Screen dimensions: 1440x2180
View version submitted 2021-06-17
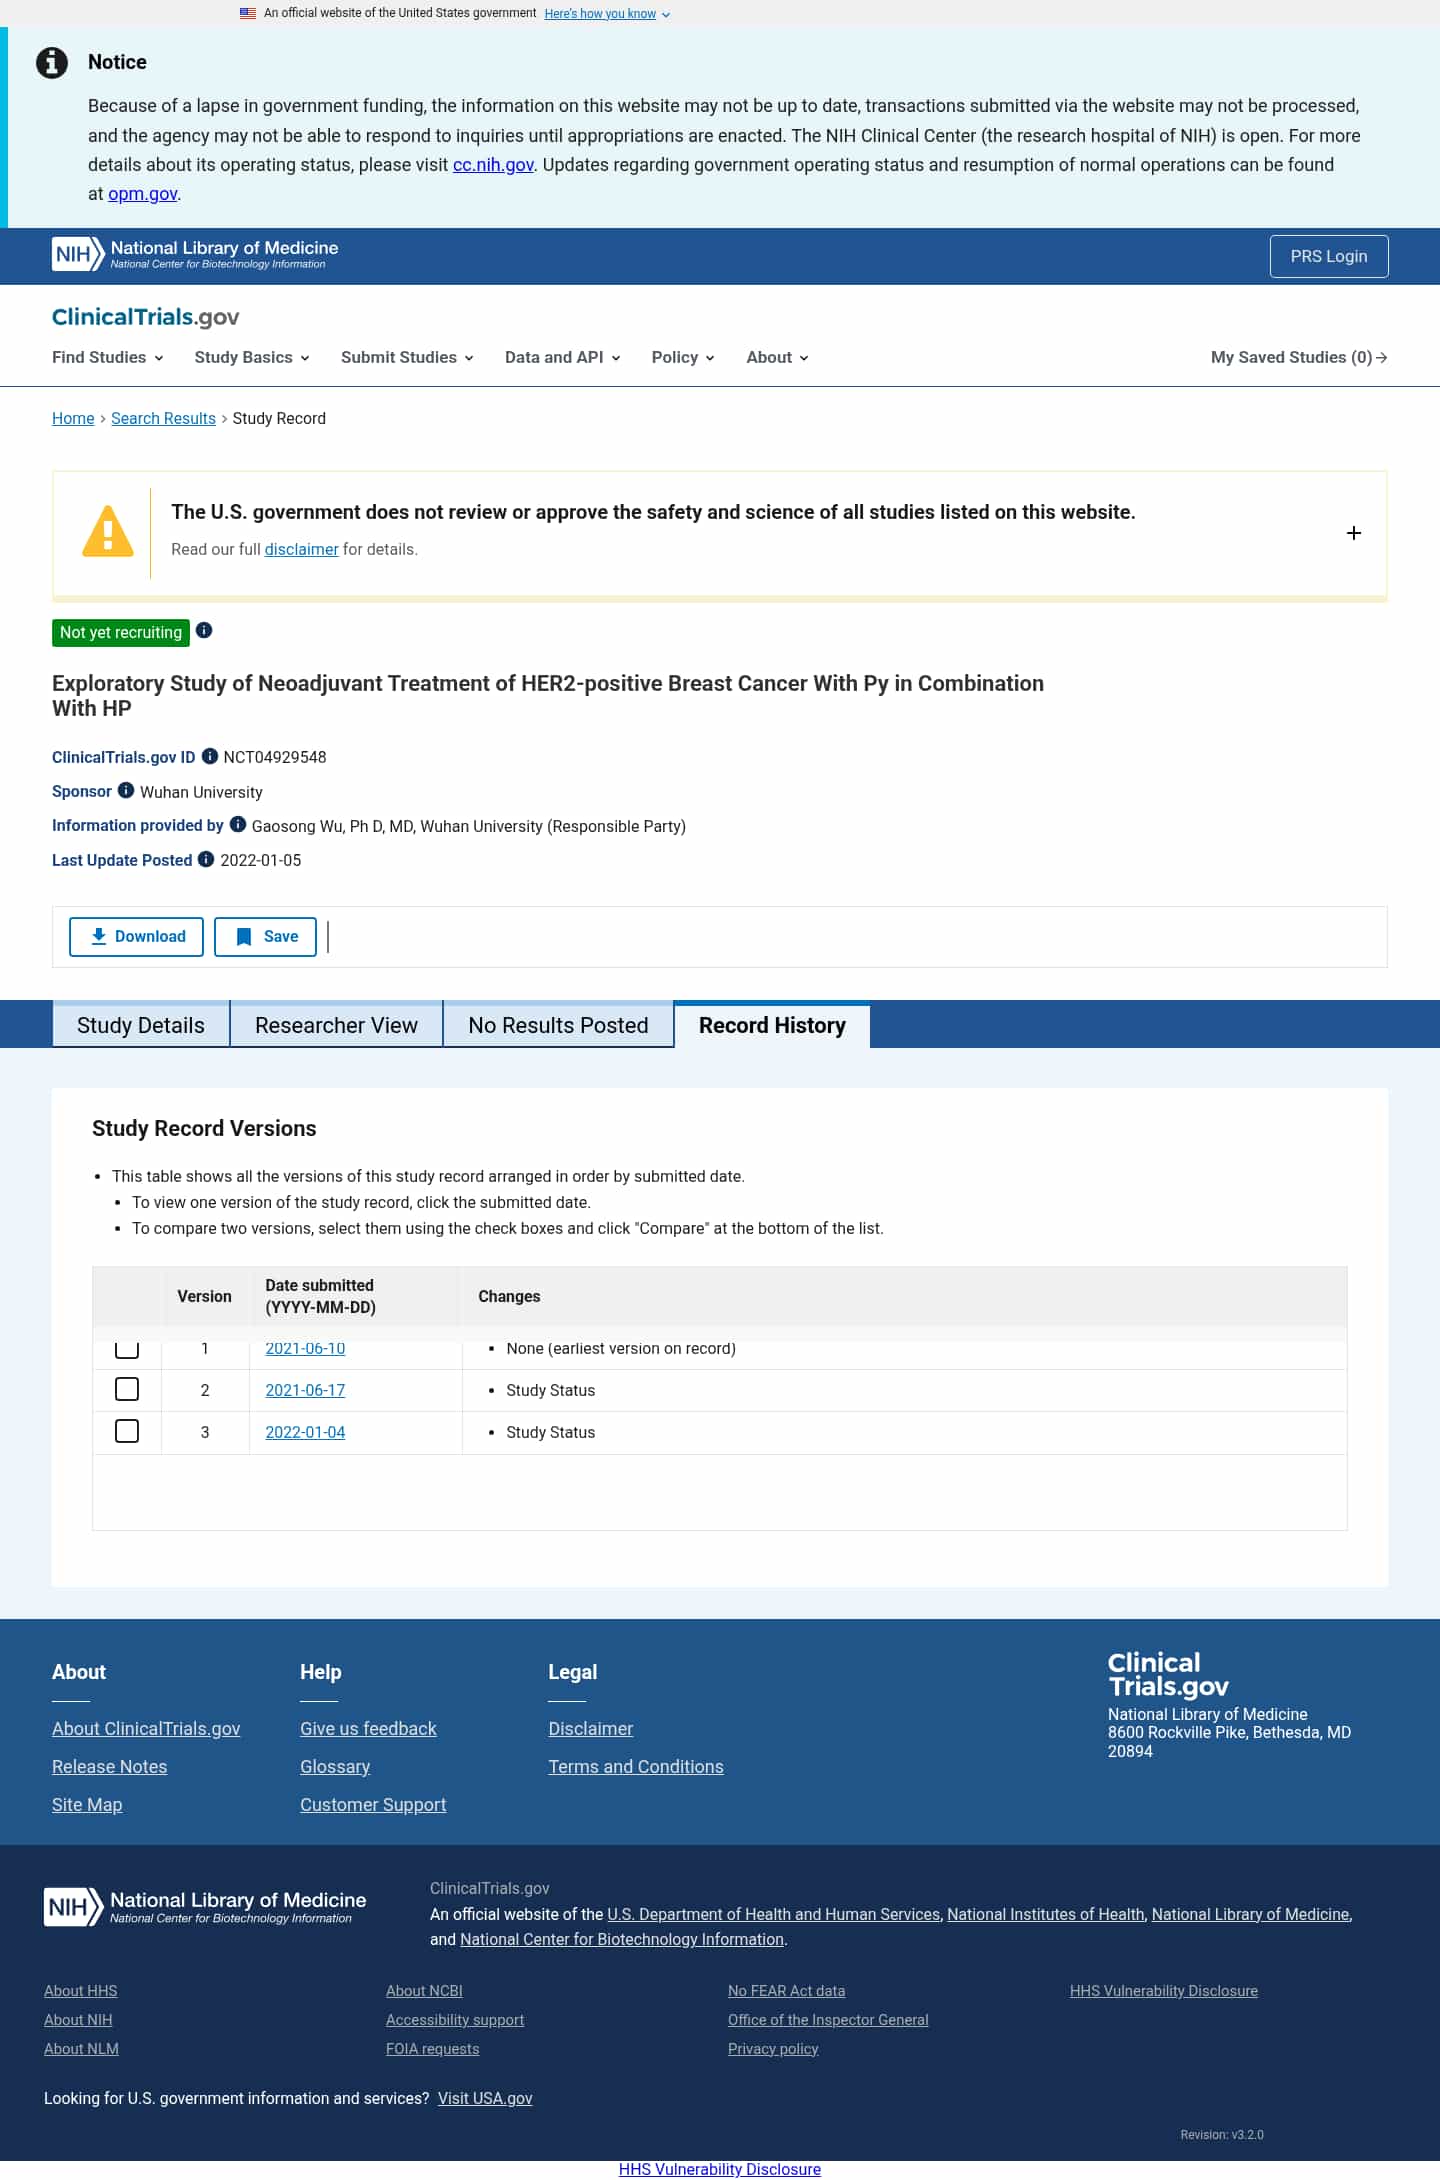305,1390
